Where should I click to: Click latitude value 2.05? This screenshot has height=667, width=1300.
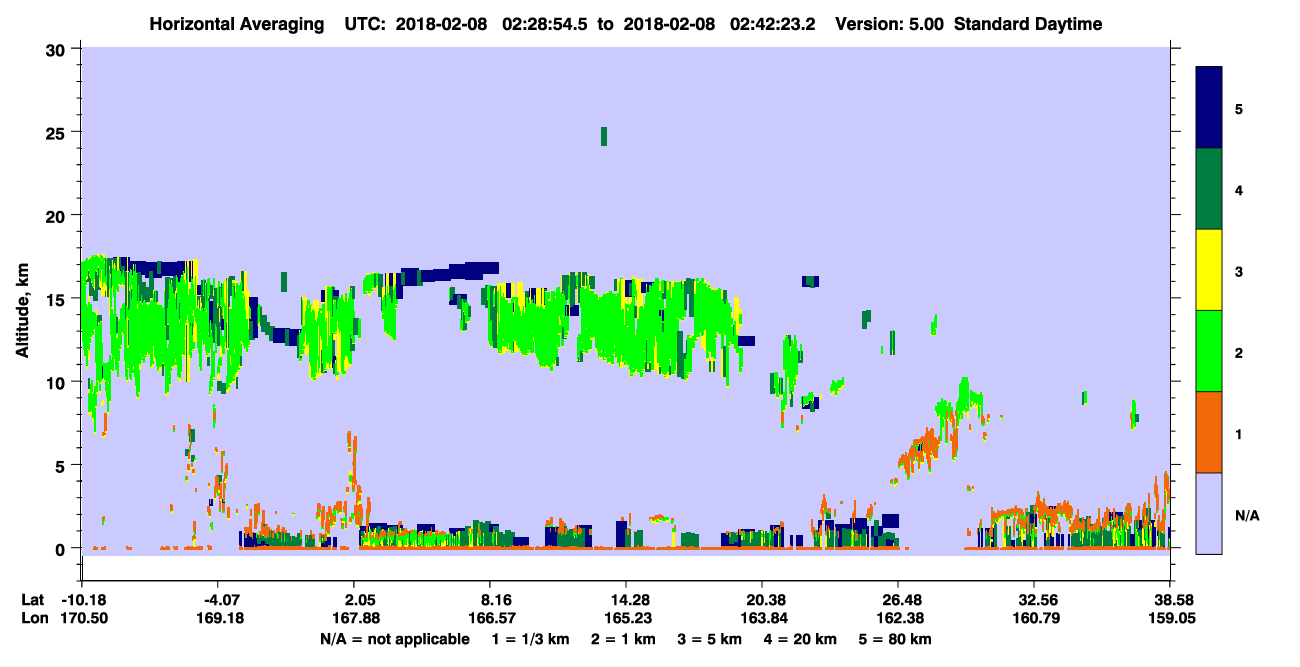point(359,600)
